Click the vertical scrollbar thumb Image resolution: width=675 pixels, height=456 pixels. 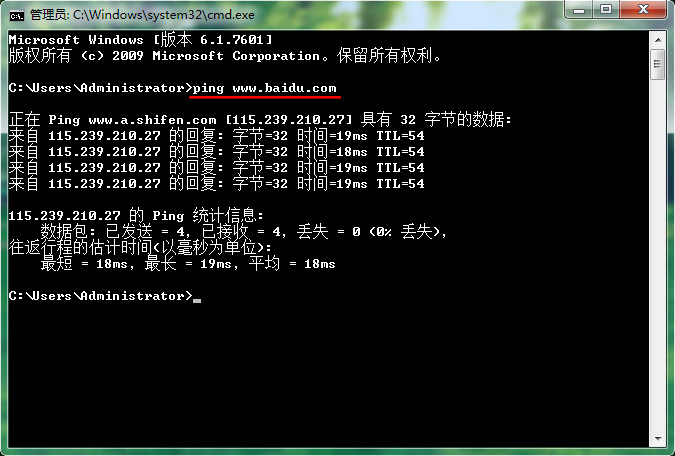point(658,64)
